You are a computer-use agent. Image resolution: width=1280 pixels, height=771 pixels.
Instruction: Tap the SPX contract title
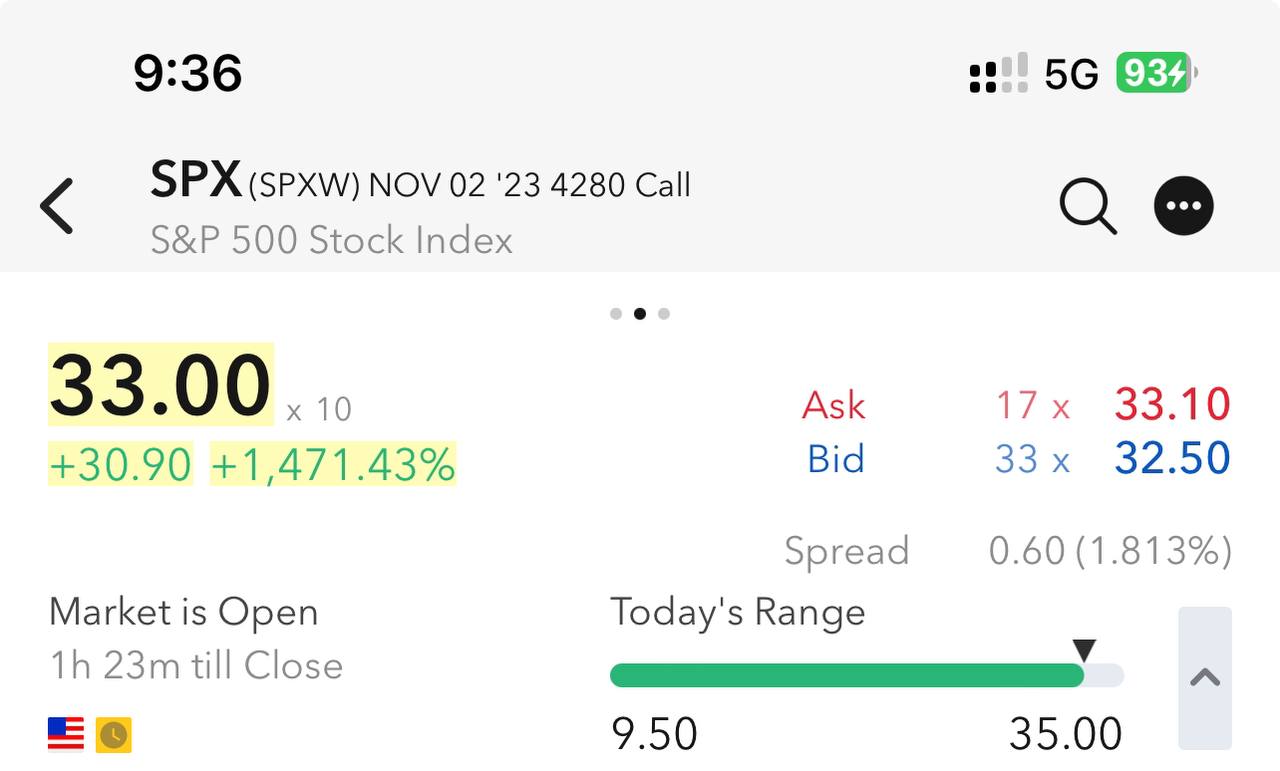click(x=420, y=183)
